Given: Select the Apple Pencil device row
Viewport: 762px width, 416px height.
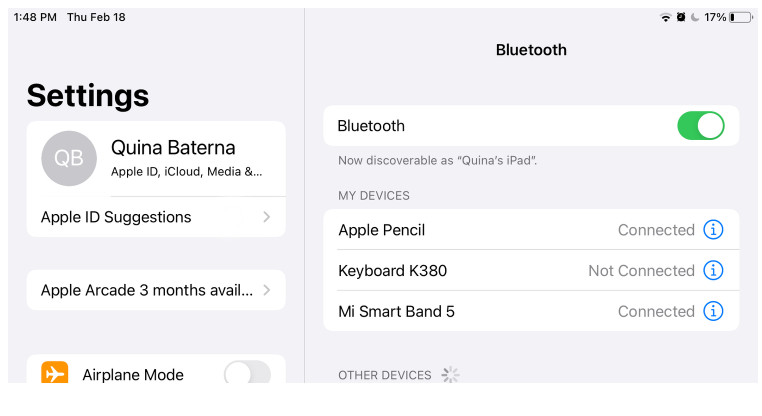Looking at the screenshot, I should (531, 229).
